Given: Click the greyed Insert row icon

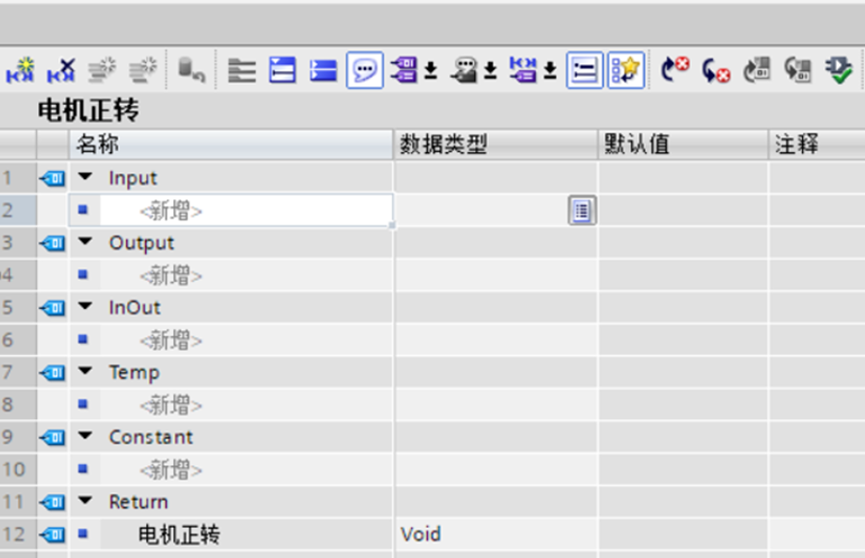Looking at the screenshot, I should coord(102,70).
